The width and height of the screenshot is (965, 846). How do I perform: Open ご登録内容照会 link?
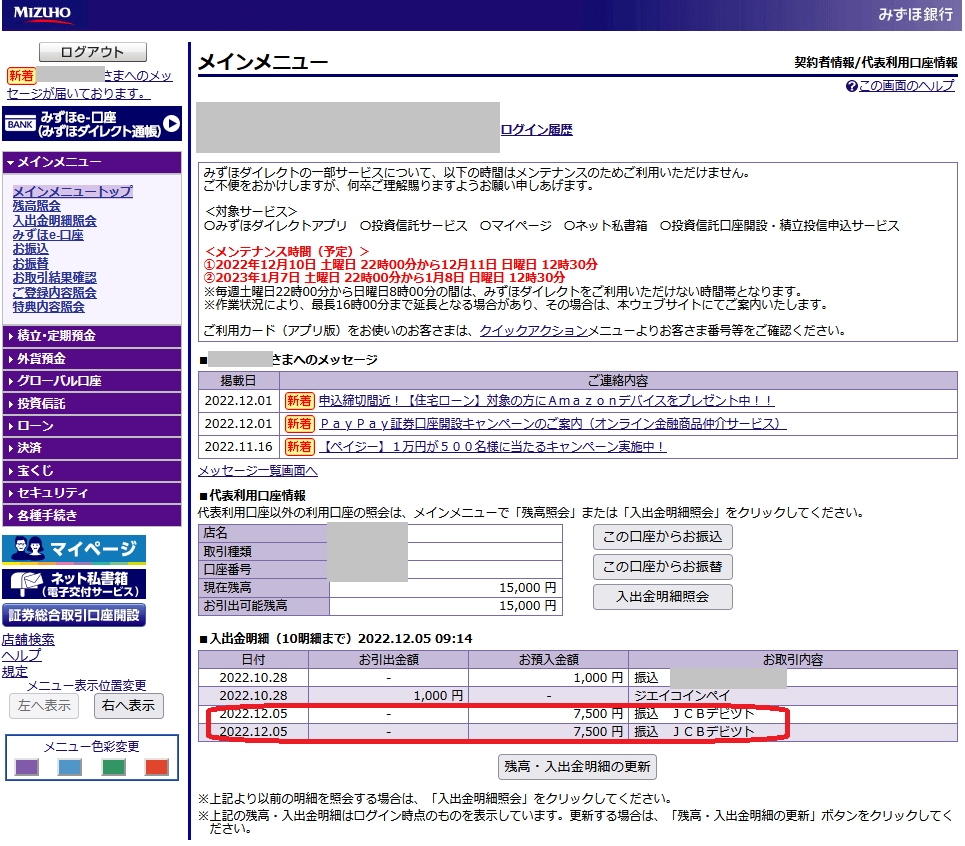(x=55, y=292)
